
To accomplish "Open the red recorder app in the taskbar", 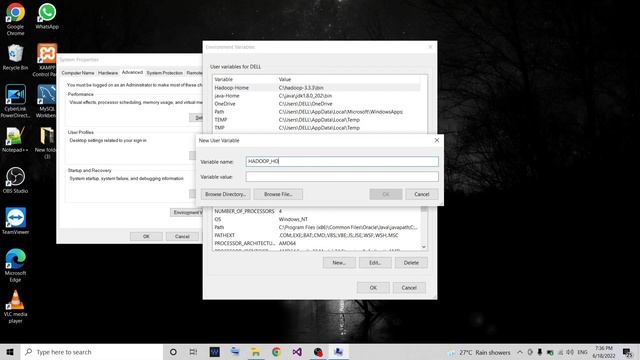I will (x=318, y=352).
